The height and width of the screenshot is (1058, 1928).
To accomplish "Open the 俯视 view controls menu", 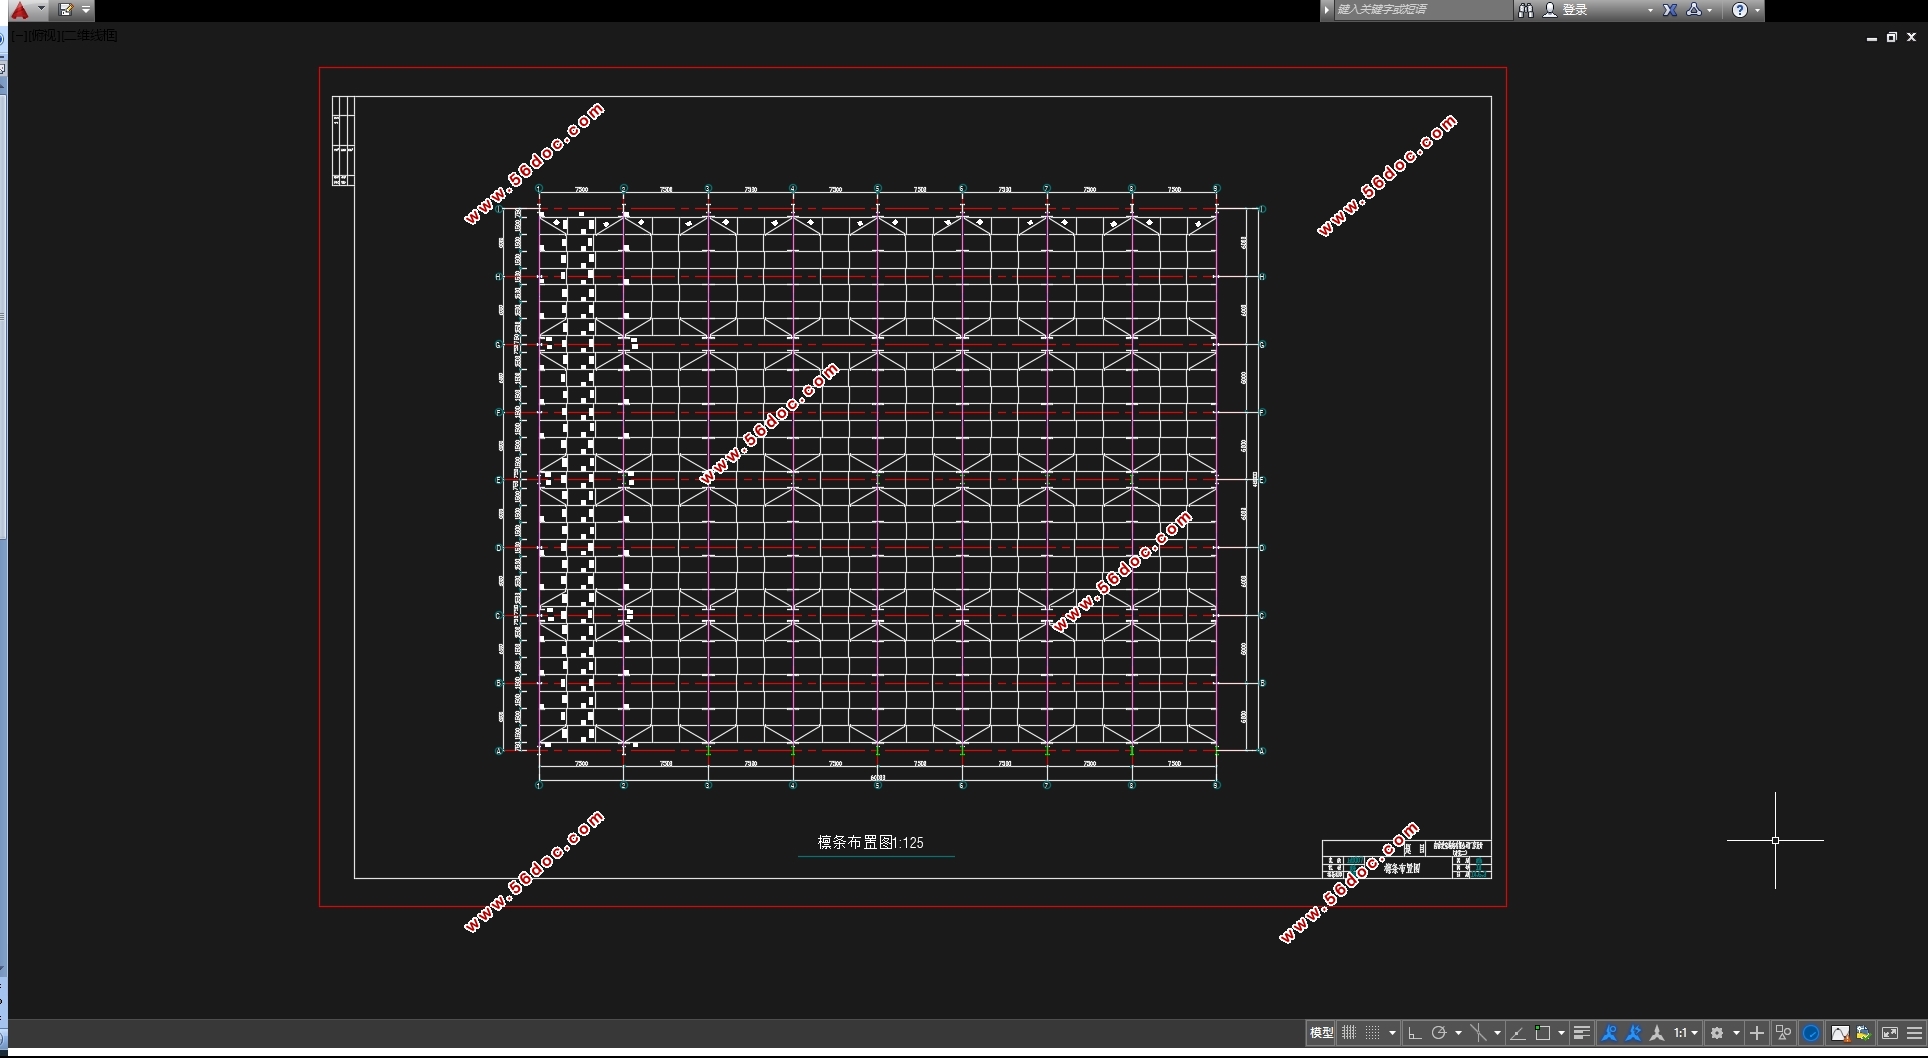I will 45,36.
